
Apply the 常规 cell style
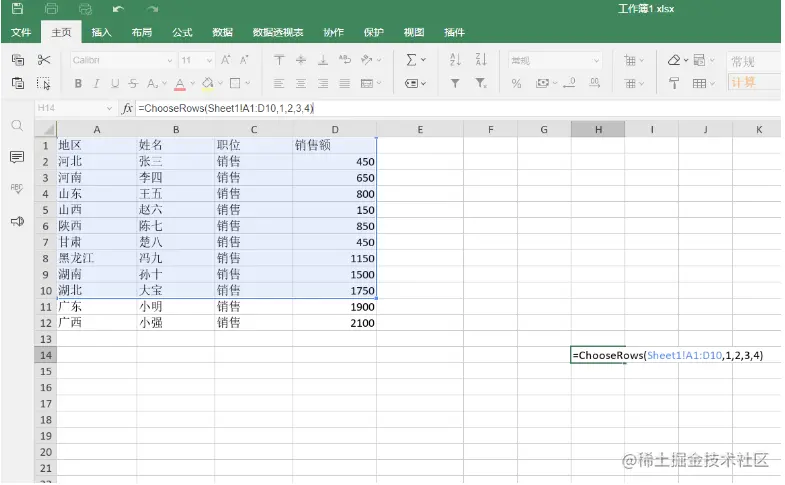pos(754,62)
